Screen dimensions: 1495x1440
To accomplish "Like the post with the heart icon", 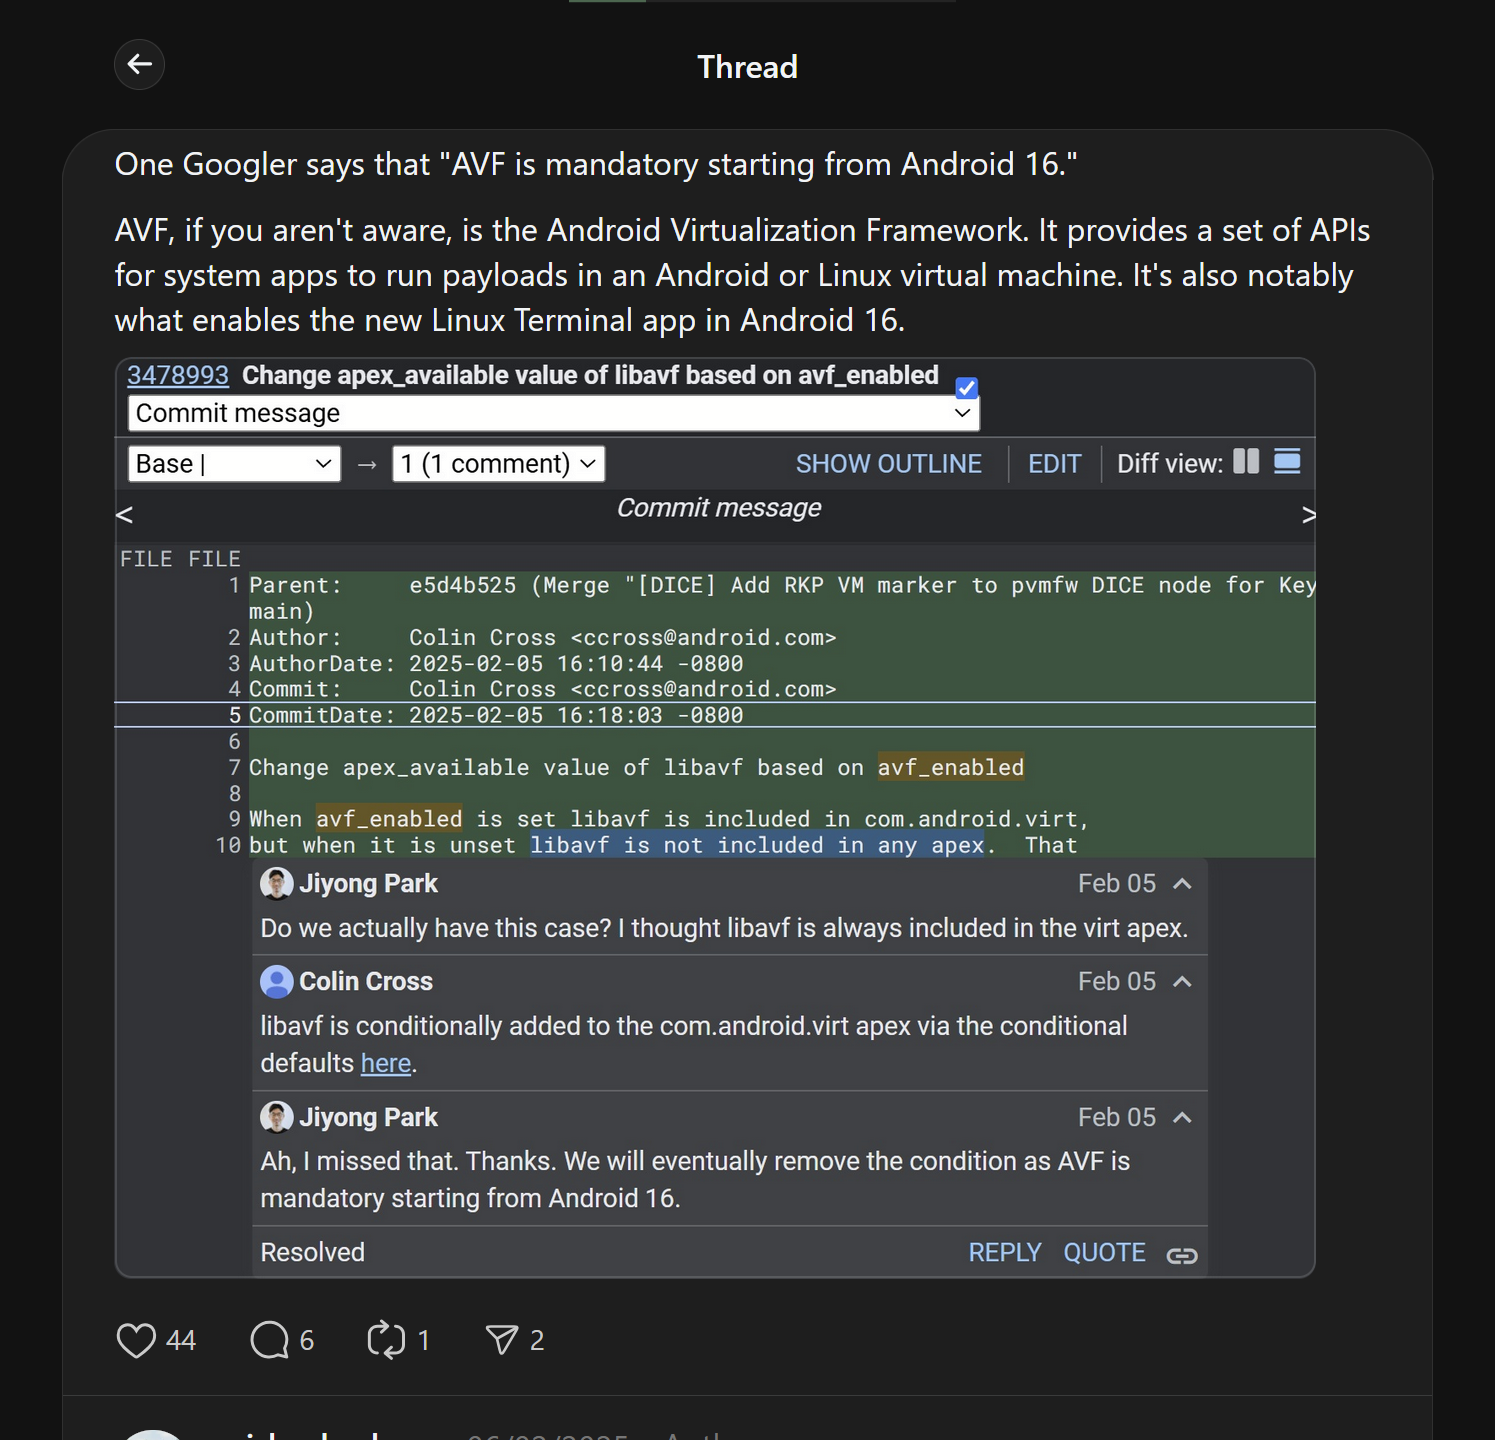I will [x=136, y=1340].
